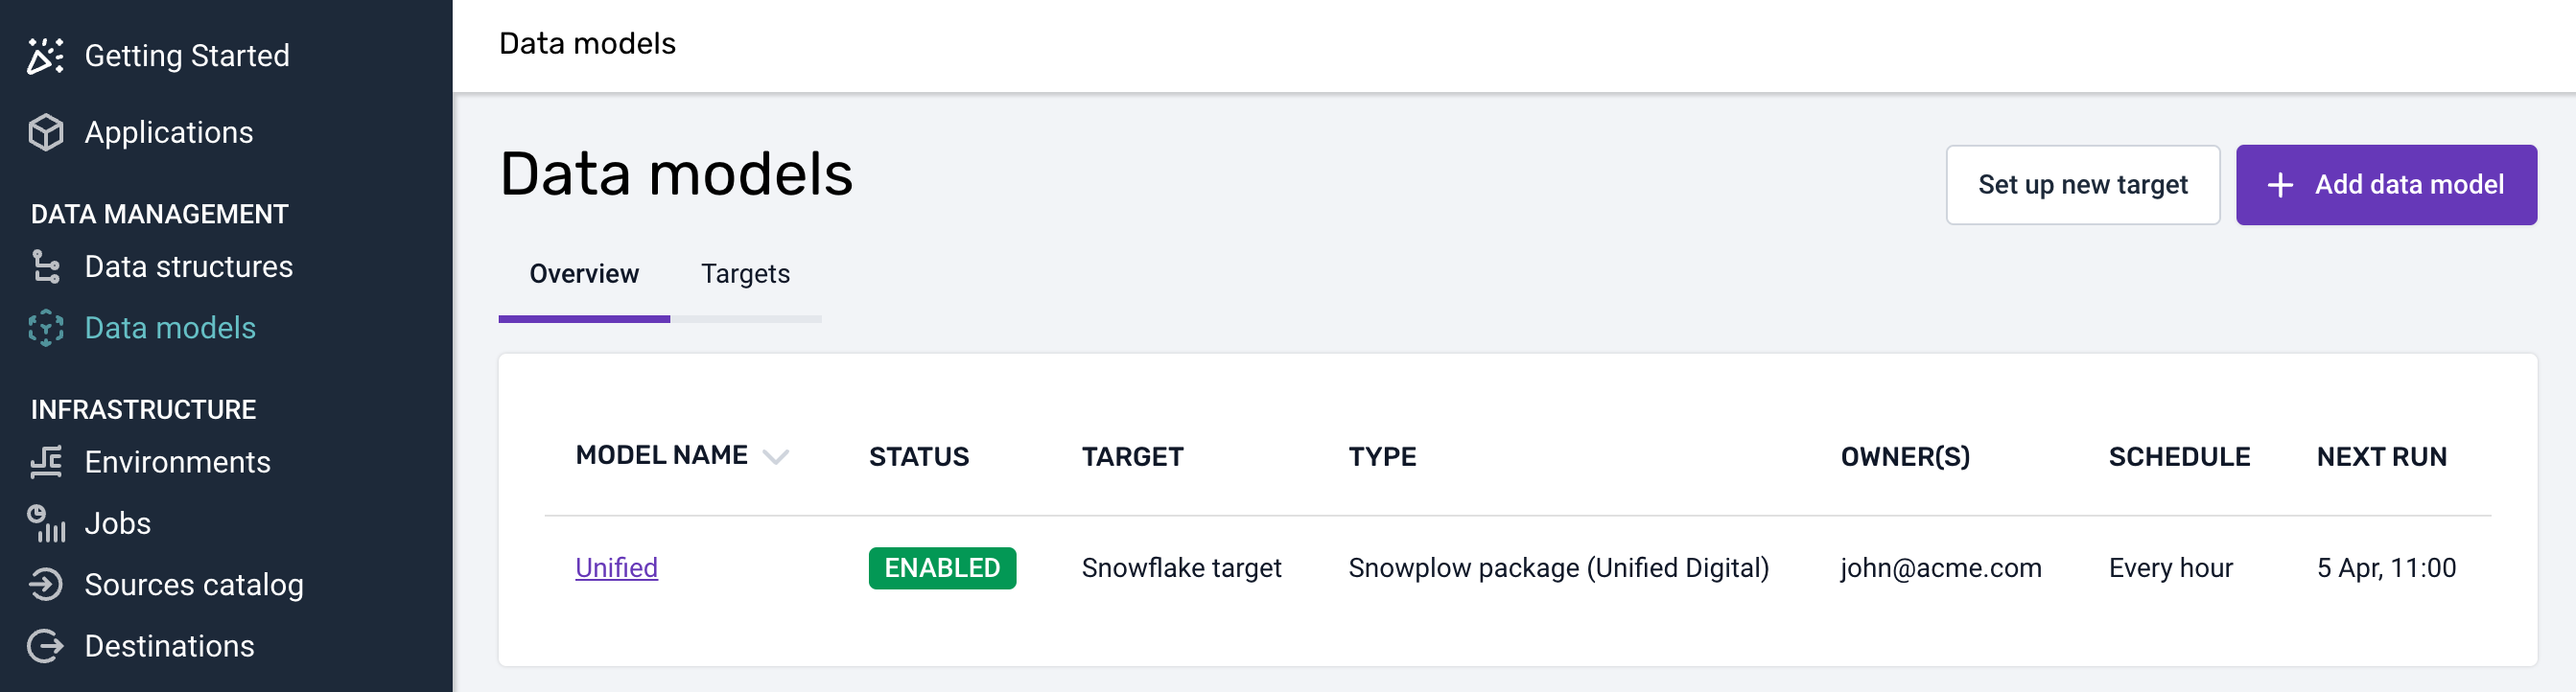Click the Environments icon
This screenshot has height=692, width=2576.
tap(45, 462)
